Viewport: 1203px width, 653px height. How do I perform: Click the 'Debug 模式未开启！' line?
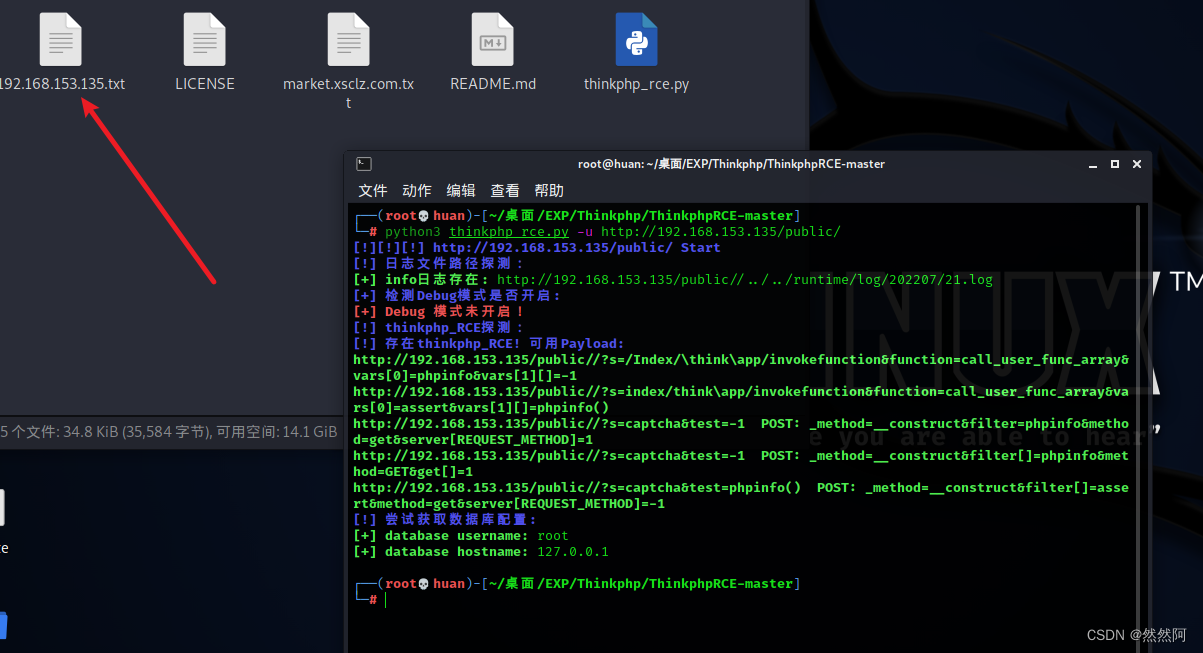click(439, 312)
